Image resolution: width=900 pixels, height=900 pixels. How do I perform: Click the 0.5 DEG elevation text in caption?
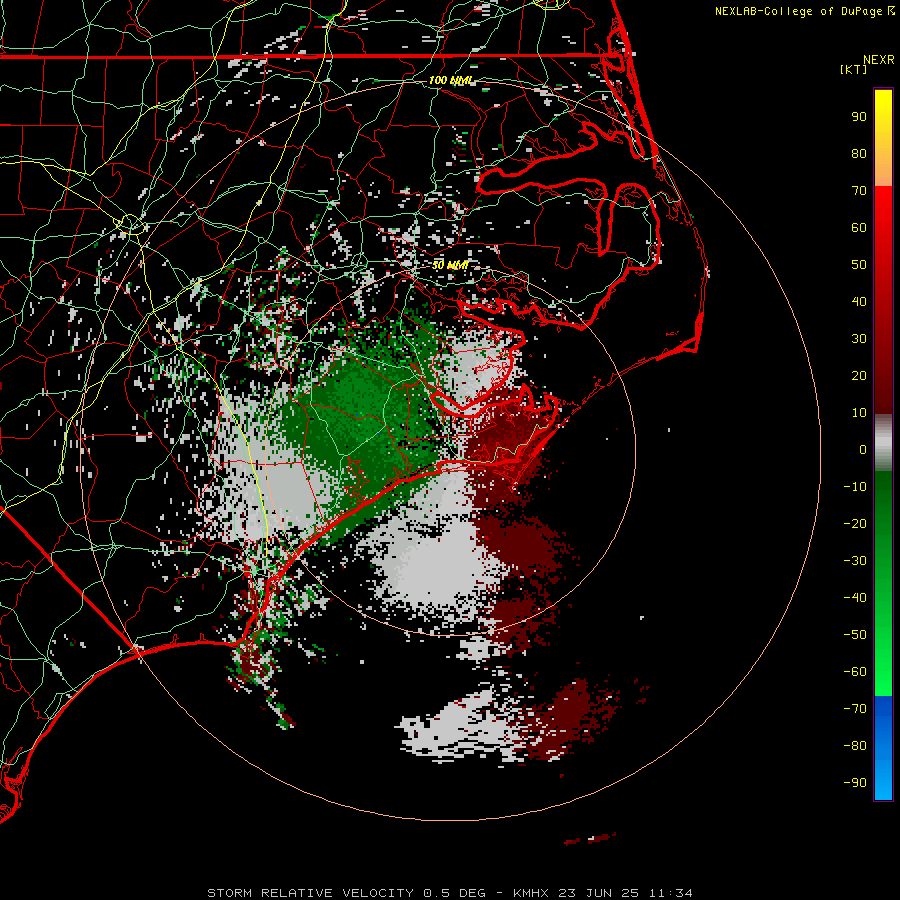[x=455, y=893]
